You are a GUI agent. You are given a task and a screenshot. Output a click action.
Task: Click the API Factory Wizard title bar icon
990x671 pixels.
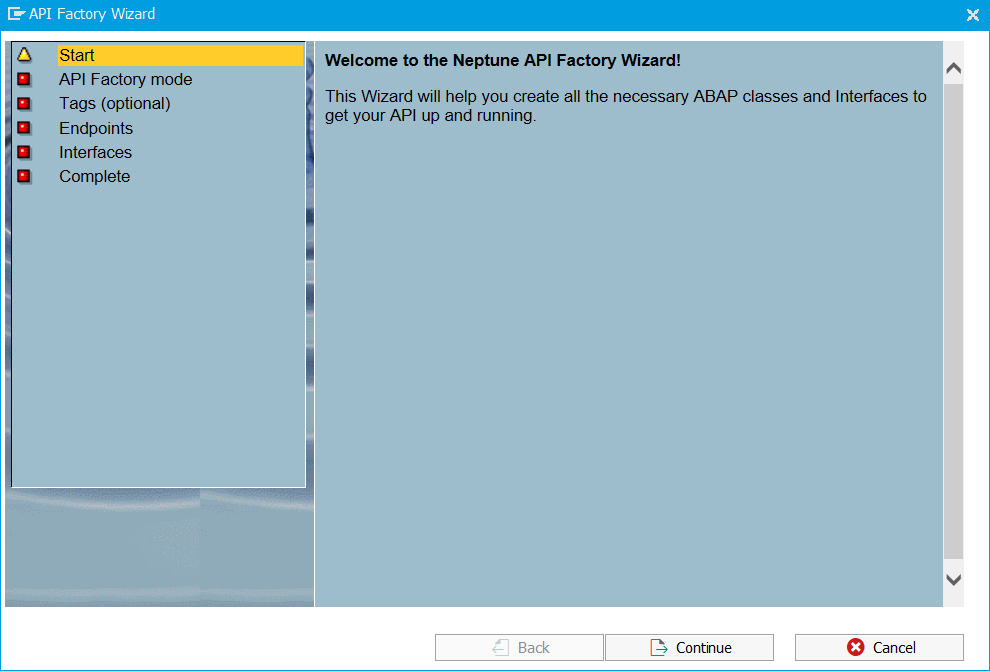tap(16, 14)
